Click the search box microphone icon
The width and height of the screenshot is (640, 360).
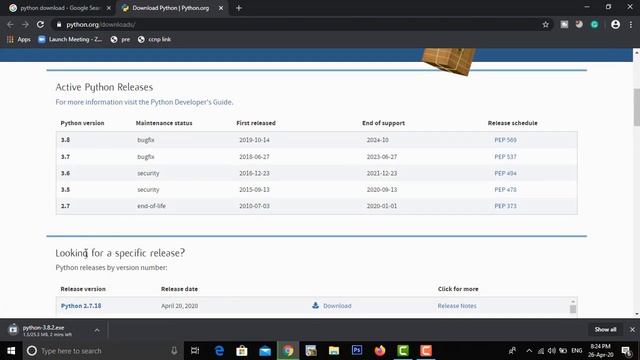pos(174,351)
